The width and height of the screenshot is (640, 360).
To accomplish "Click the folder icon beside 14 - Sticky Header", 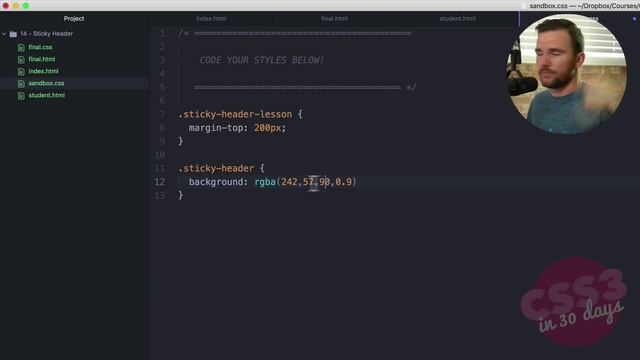I will [13, 34].
